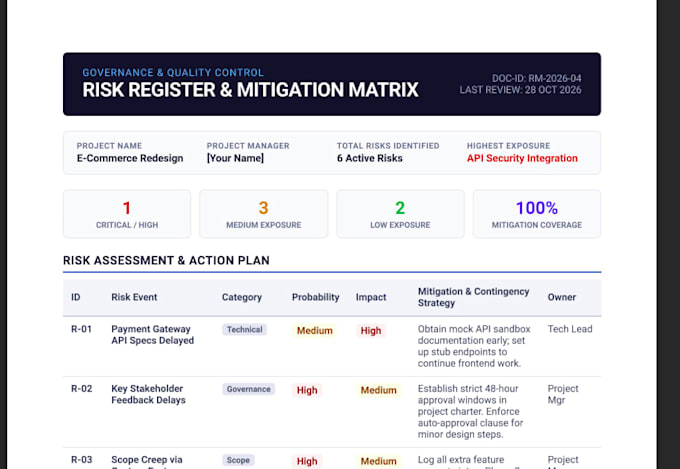Click the 'High' probability badge in R-02
This screenshot has width=680, height=469.
pos(307,390)
